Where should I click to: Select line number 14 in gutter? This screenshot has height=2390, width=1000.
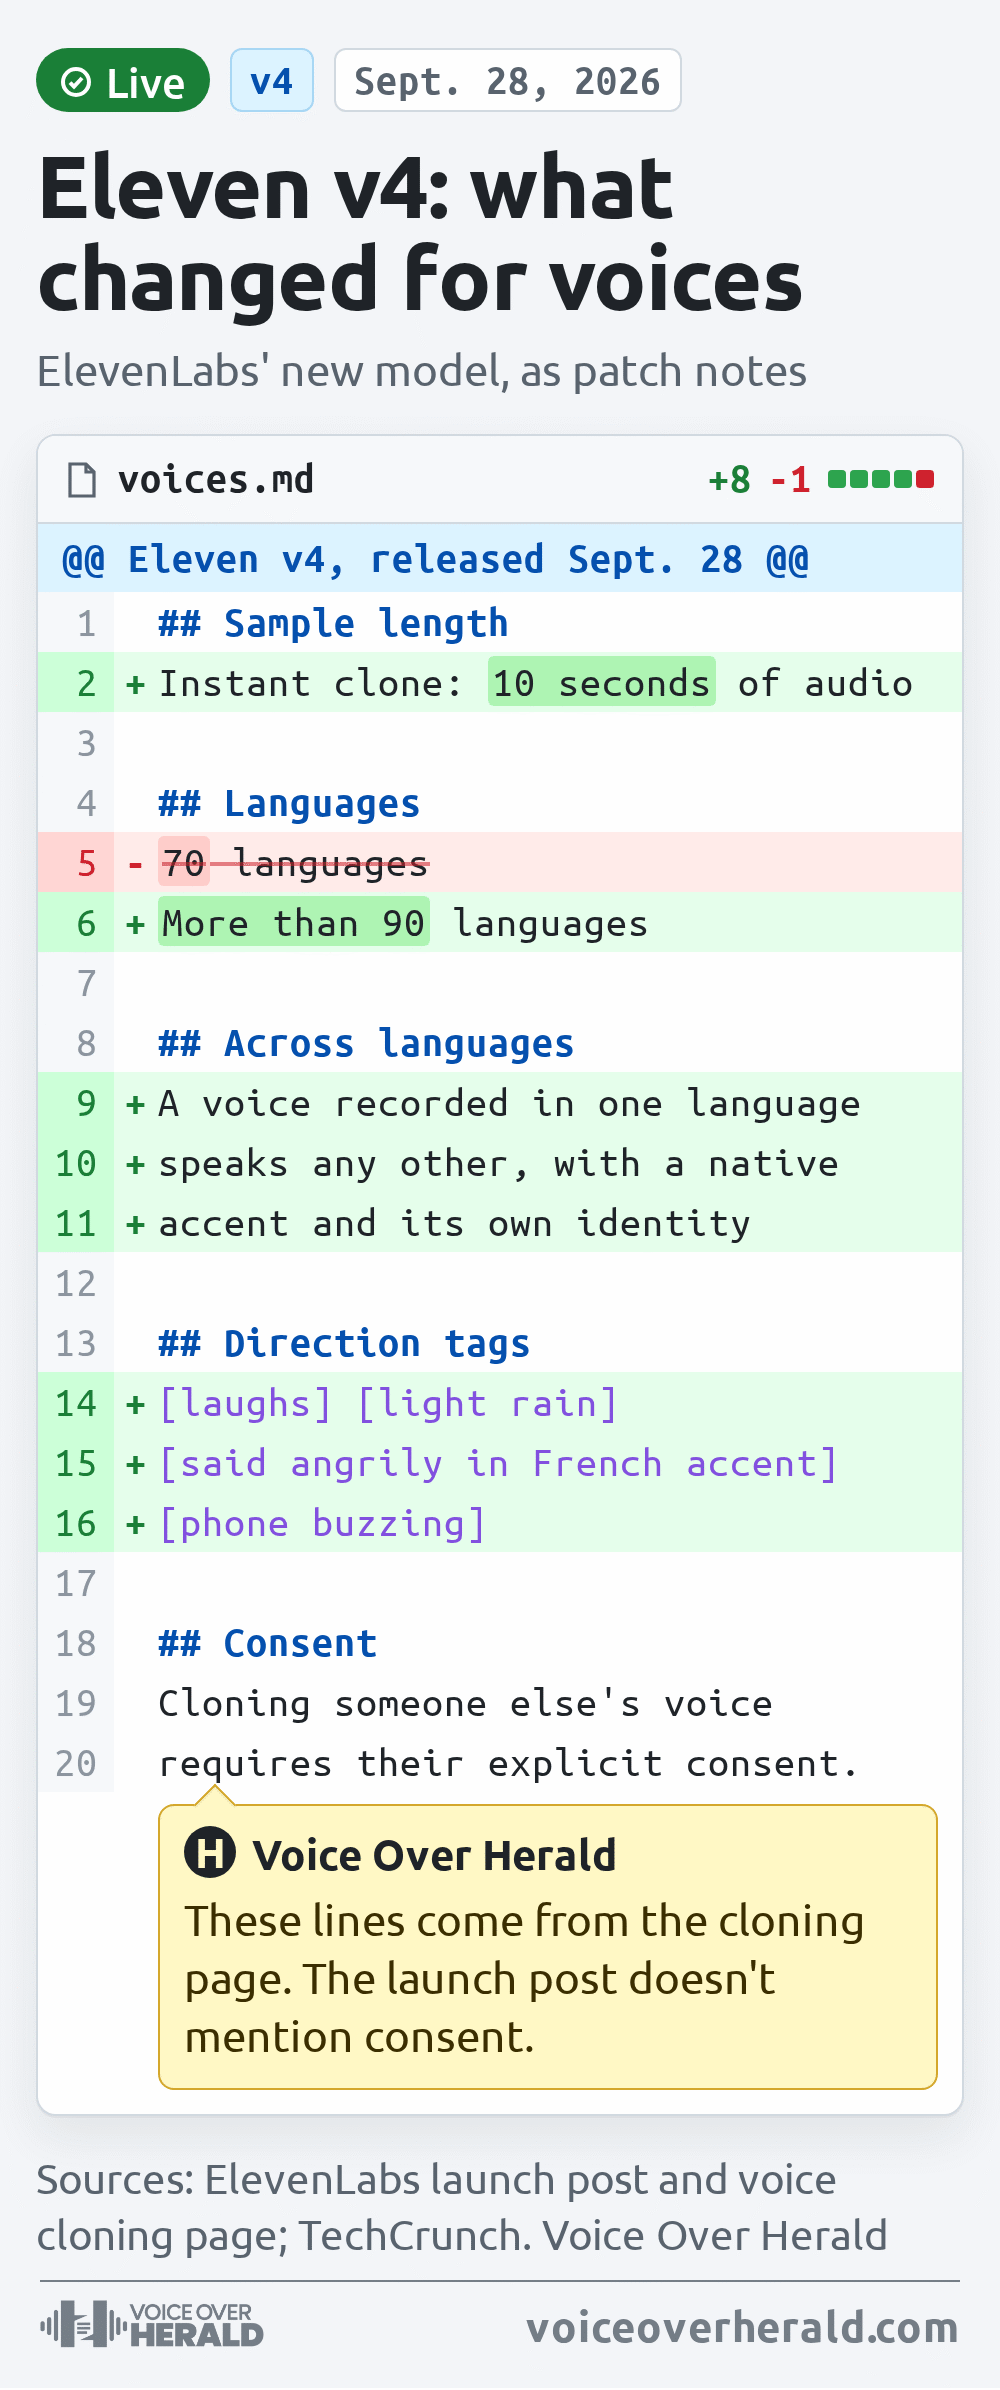click(76, 1403)
